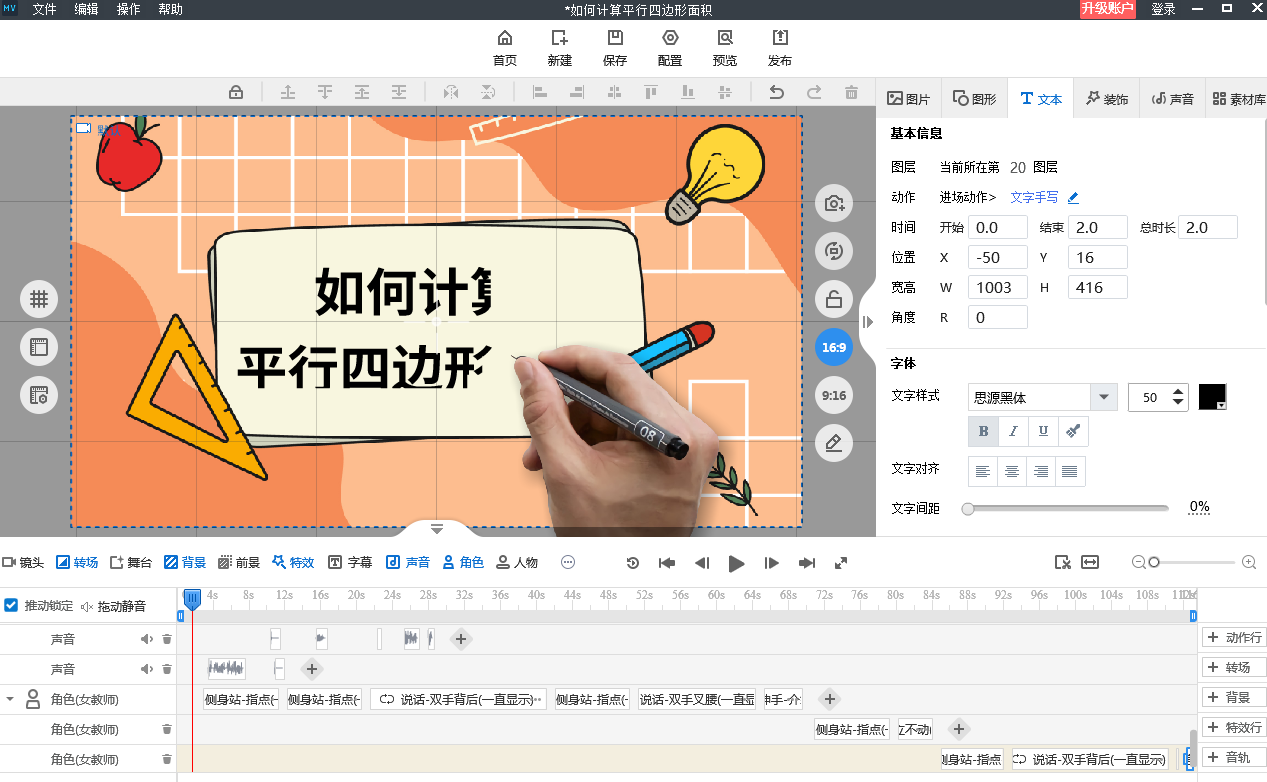This screenshot has height=782, width=1267.
Task: Click the trash delete icon in top toolbar
Action: tap(851, 92)
